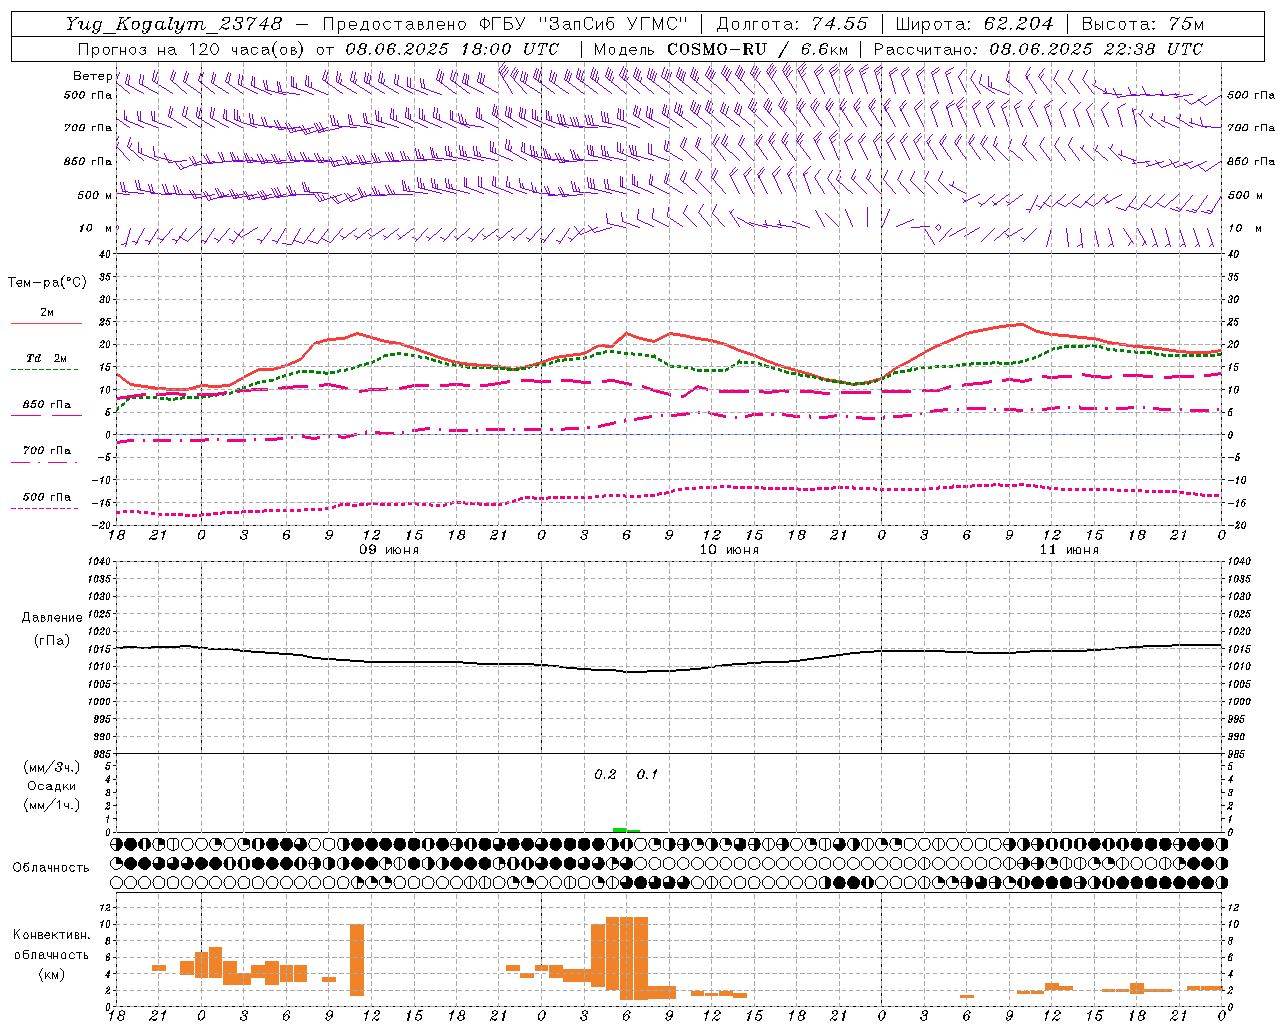This screenshot has height=1024, width=1280.
Task: Click the (км) unit under convective cloud label
Action: 52,974
